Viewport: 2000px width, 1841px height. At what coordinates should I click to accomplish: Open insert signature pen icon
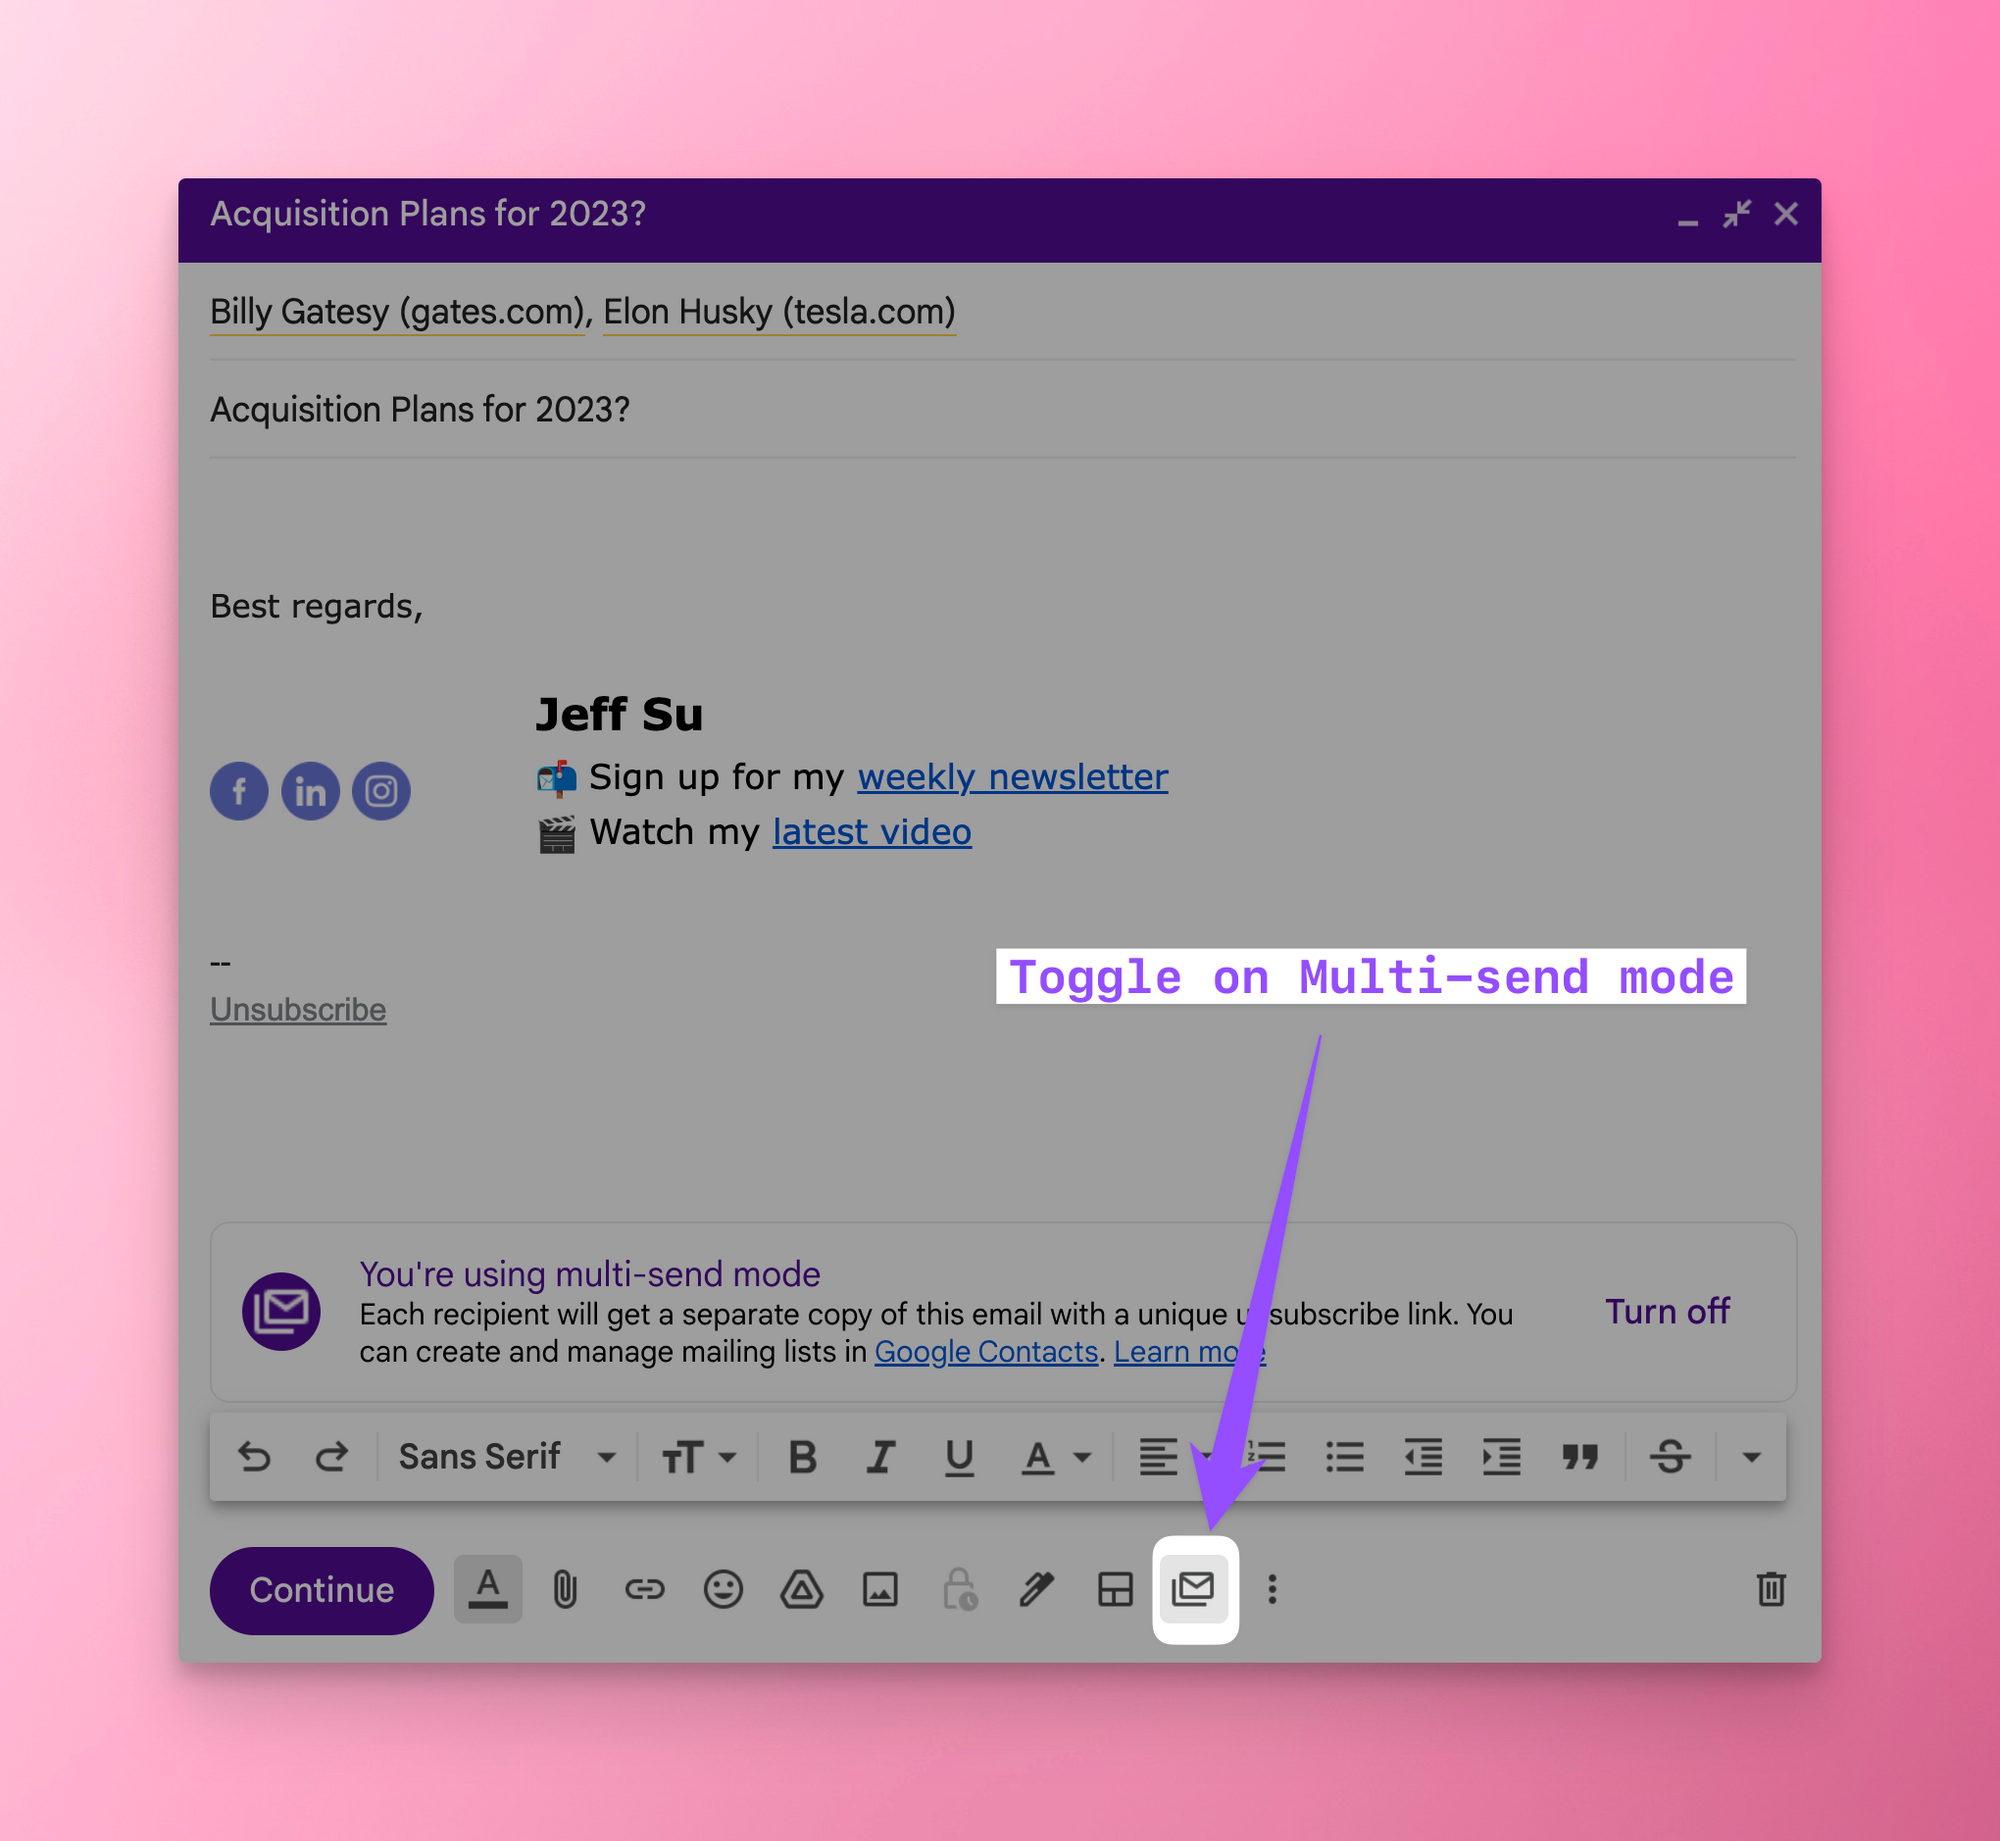[1036, 1589]
